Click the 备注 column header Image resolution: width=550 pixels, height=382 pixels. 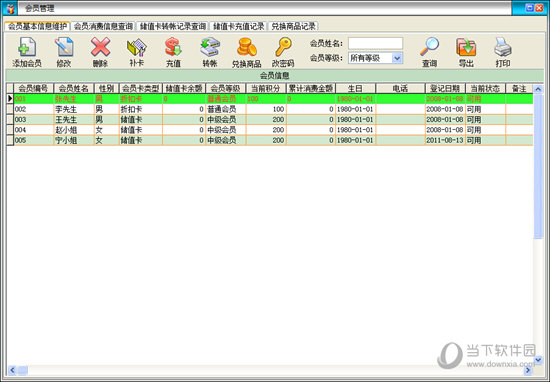pyautogui.click(x=519, y=88)
